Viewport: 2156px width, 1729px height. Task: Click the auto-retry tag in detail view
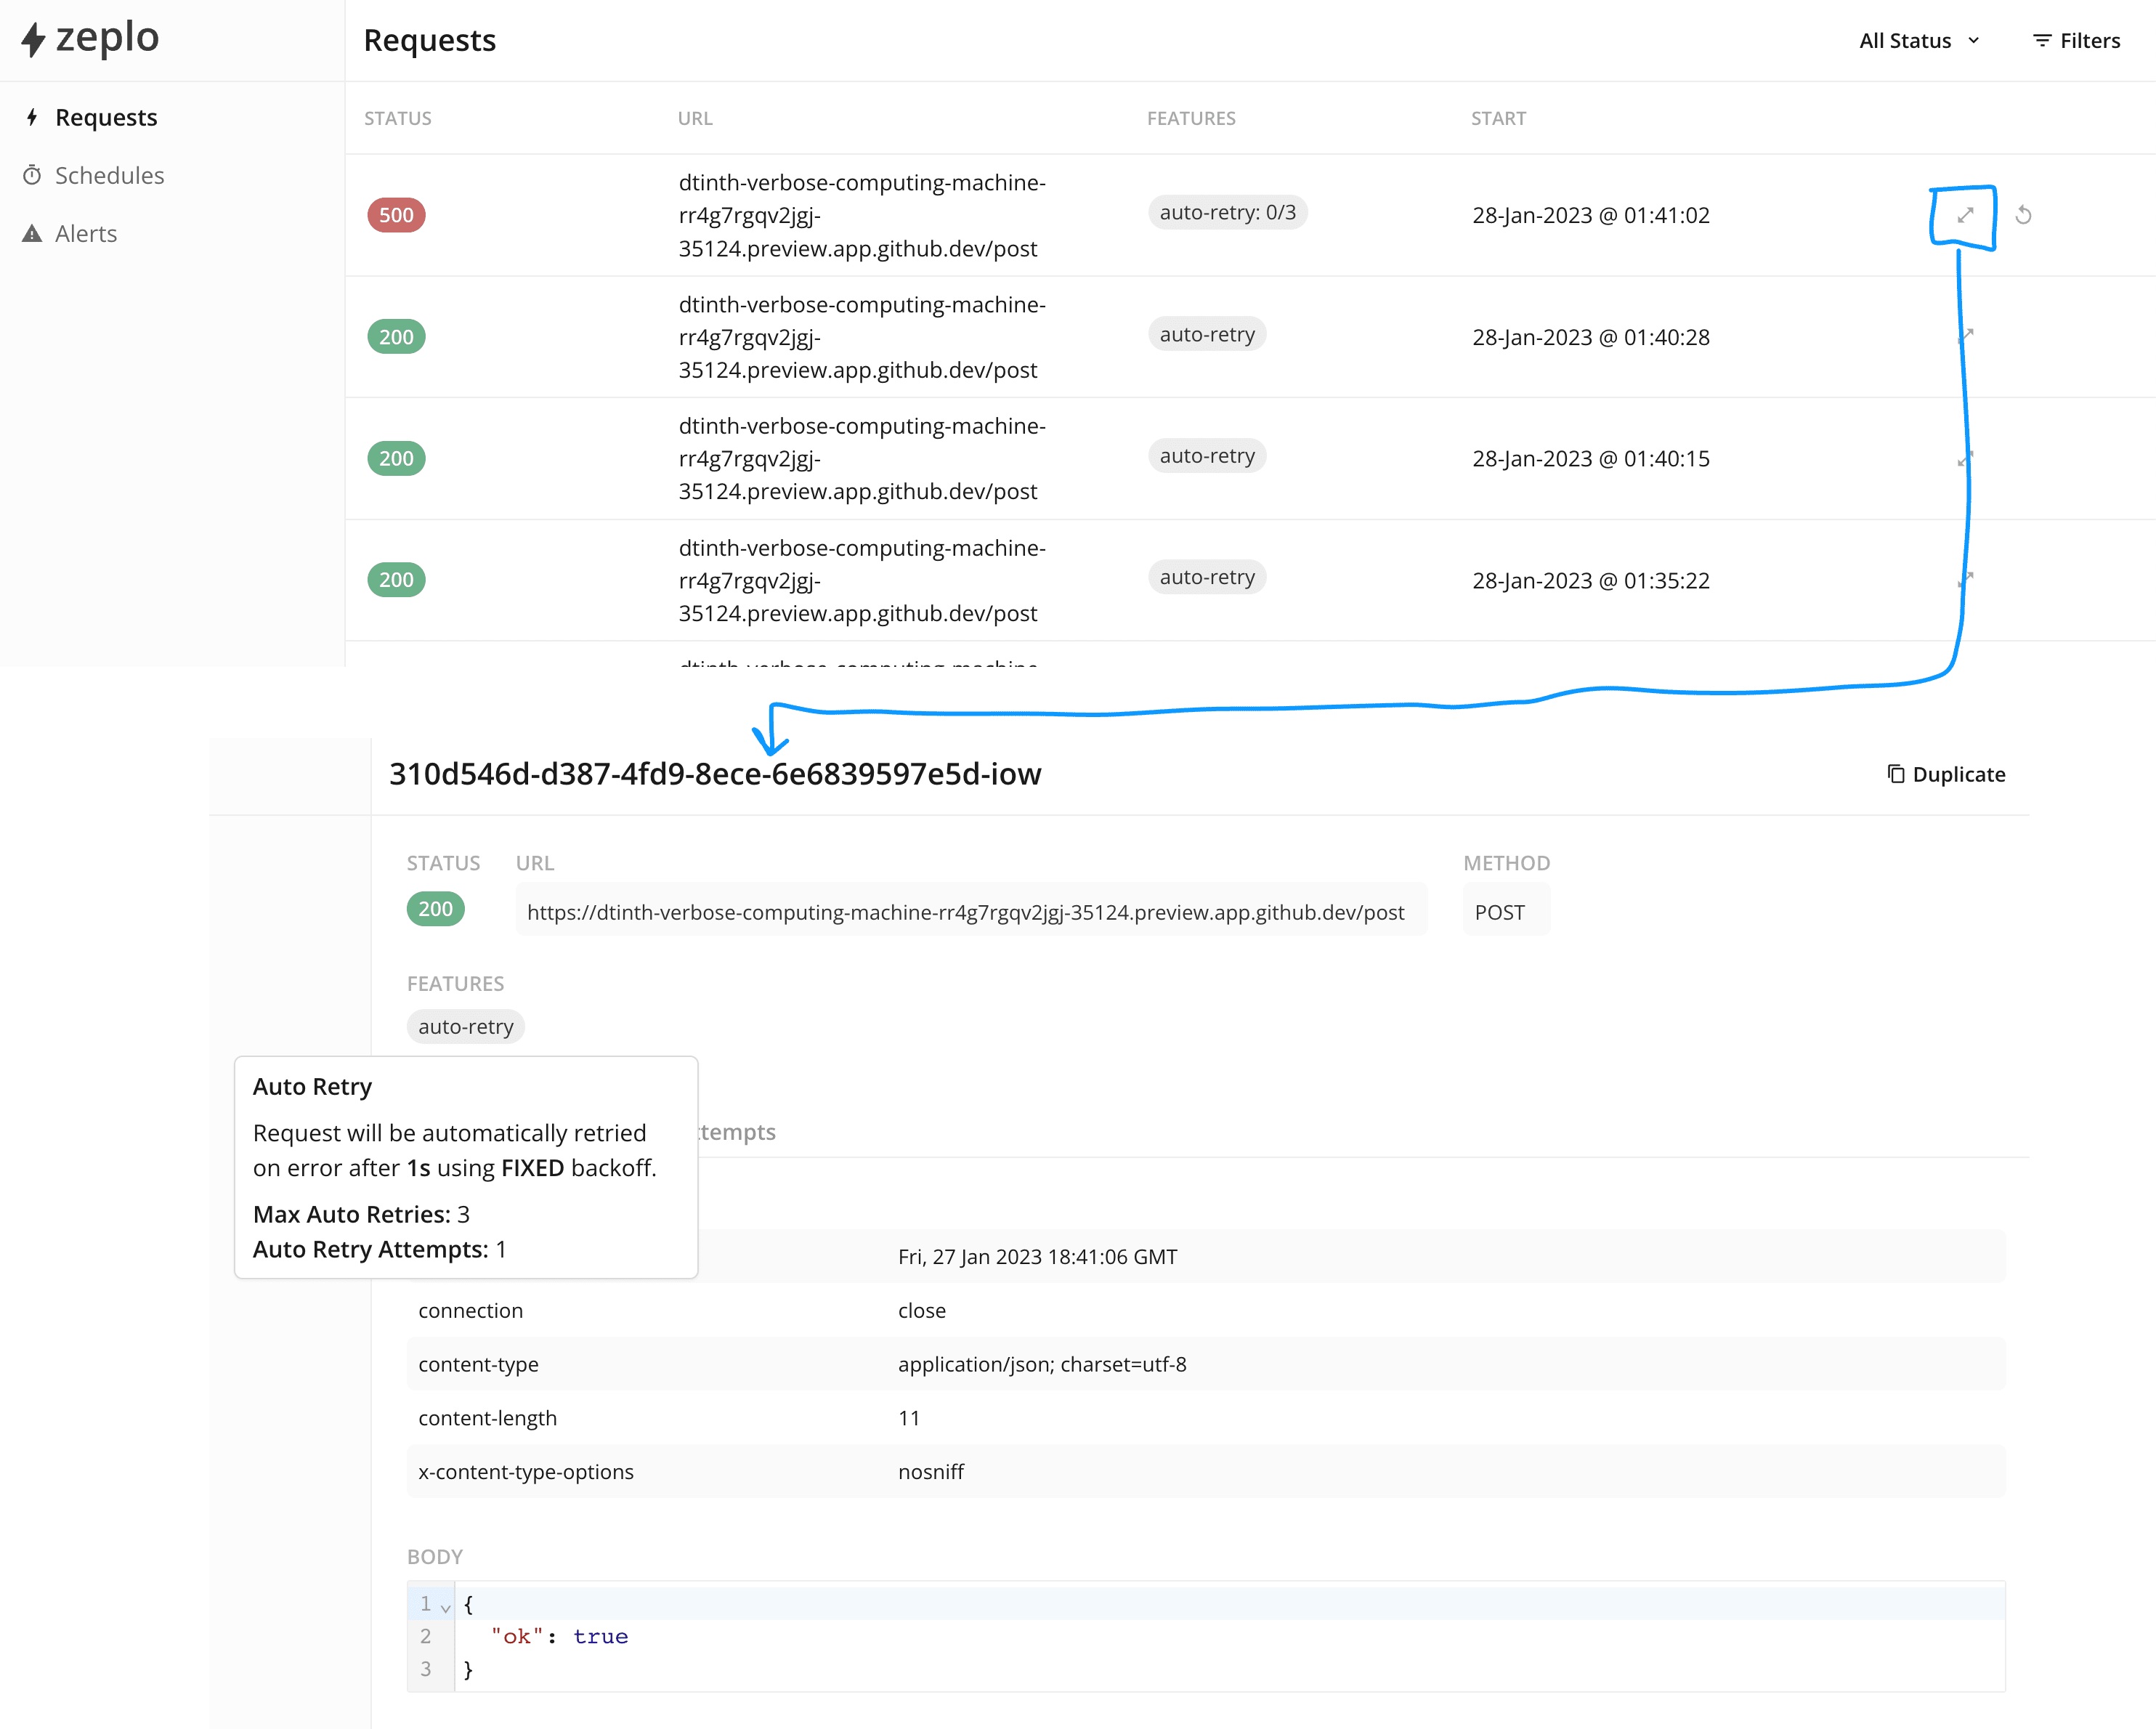click(x=466, y=1026)
